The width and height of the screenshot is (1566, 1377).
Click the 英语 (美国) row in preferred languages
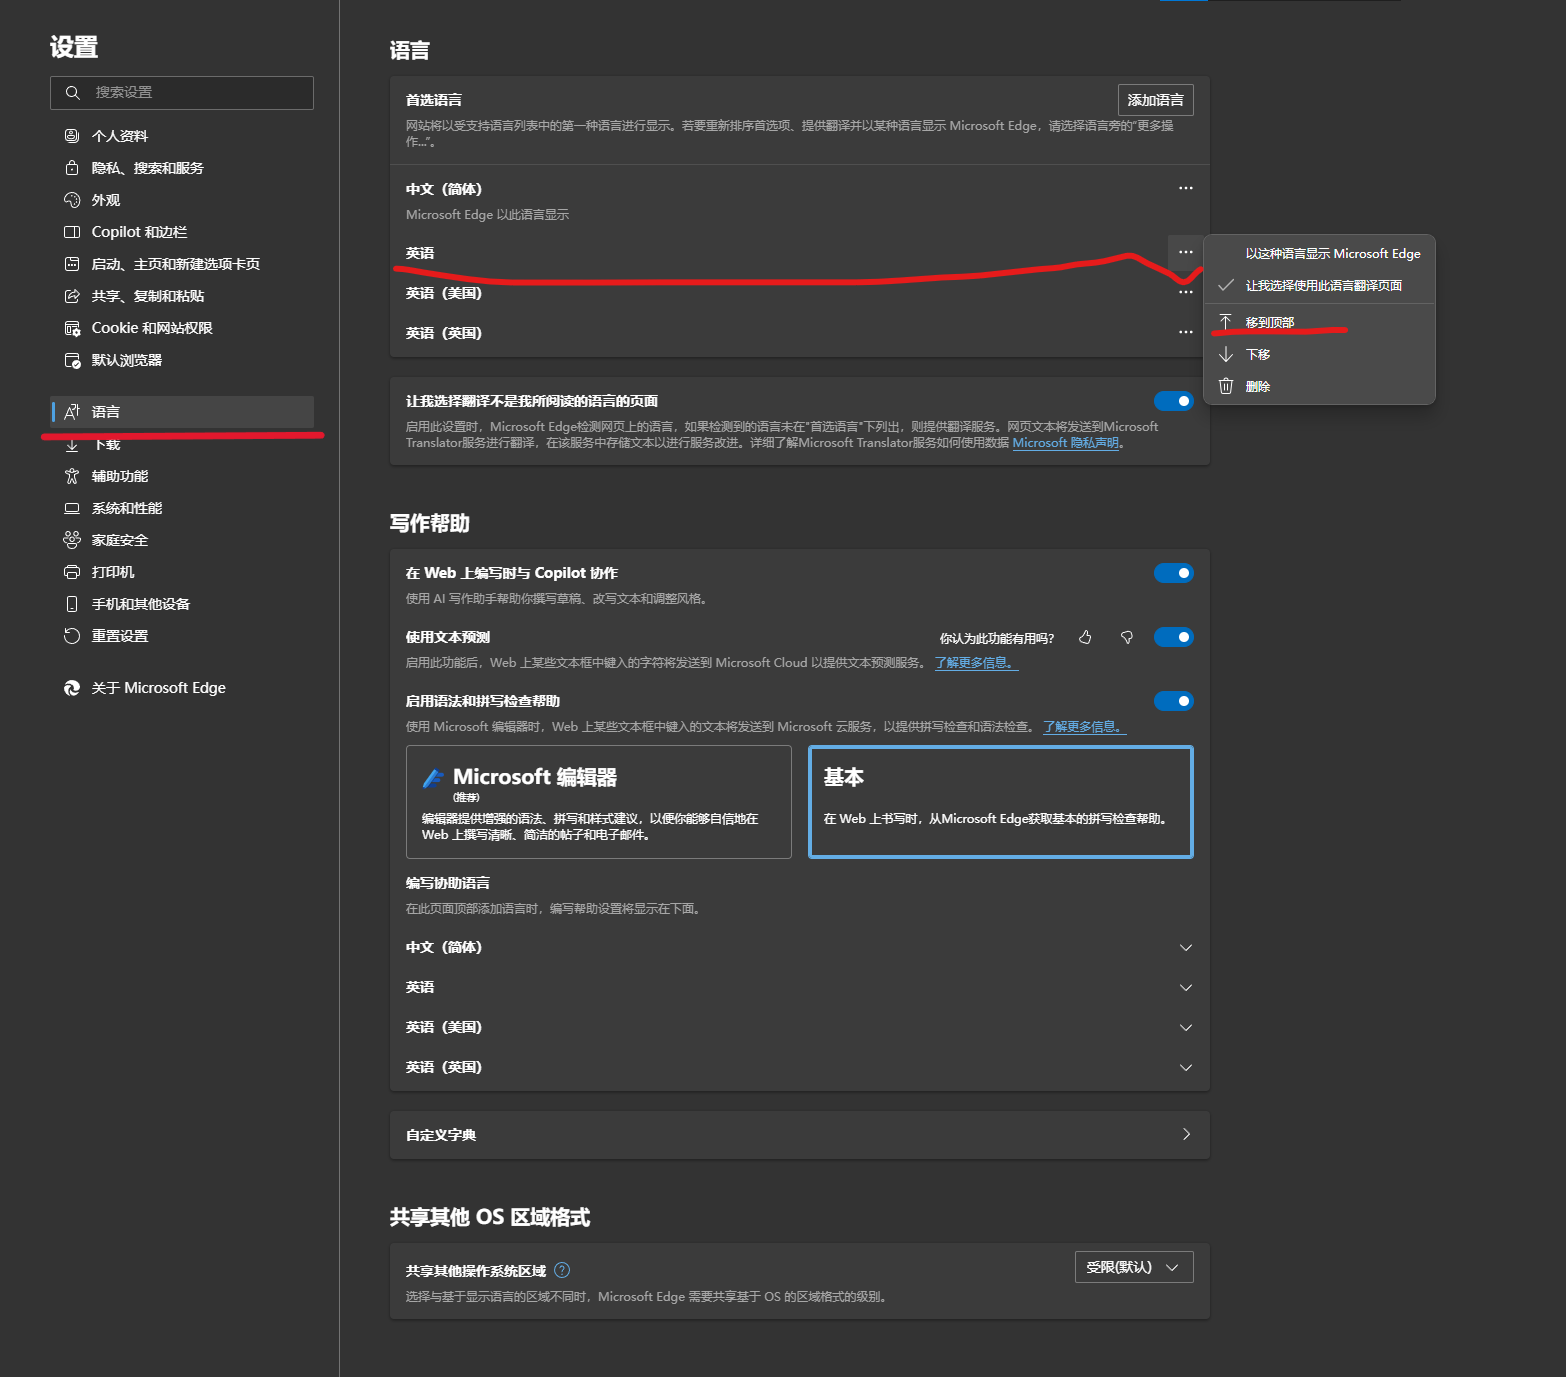tap(800, 293)
